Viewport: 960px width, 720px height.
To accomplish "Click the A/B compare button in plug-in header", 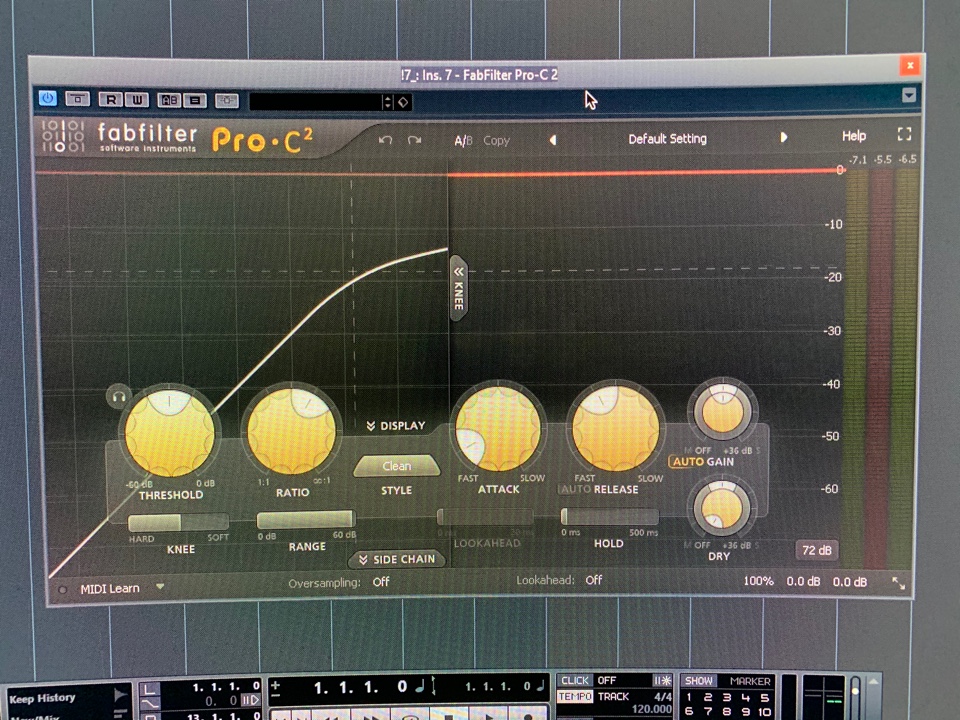I will click(169, 100).
